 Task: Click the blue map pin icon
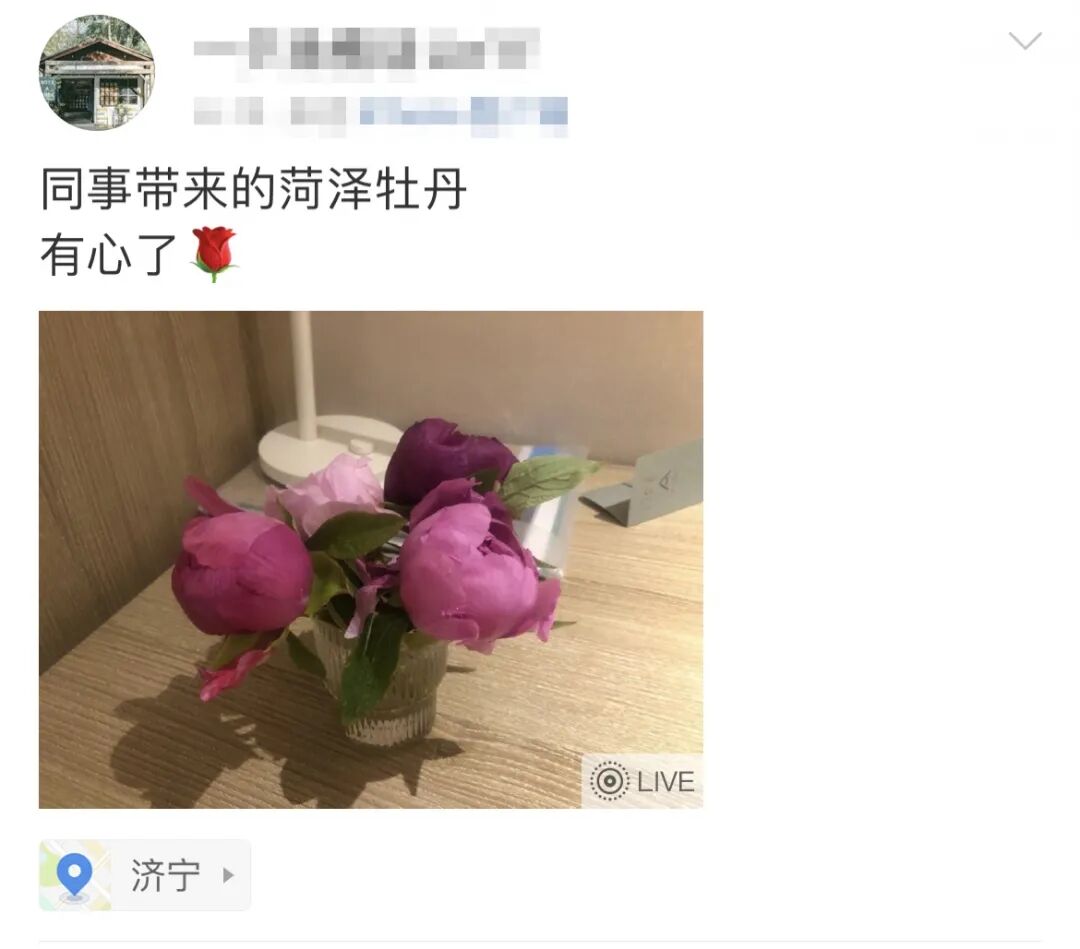(x=74, y=875)
